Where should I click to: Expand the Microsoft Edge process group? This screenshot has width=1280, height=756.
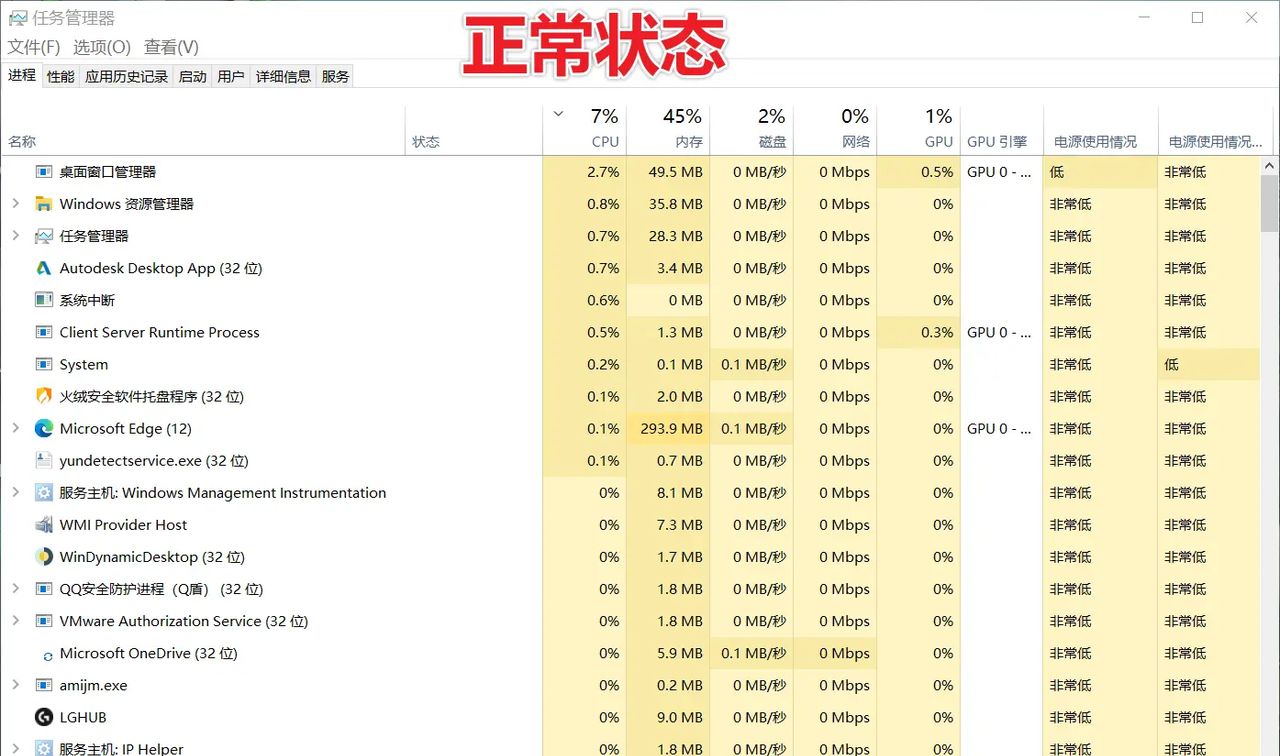pos(15,428)
